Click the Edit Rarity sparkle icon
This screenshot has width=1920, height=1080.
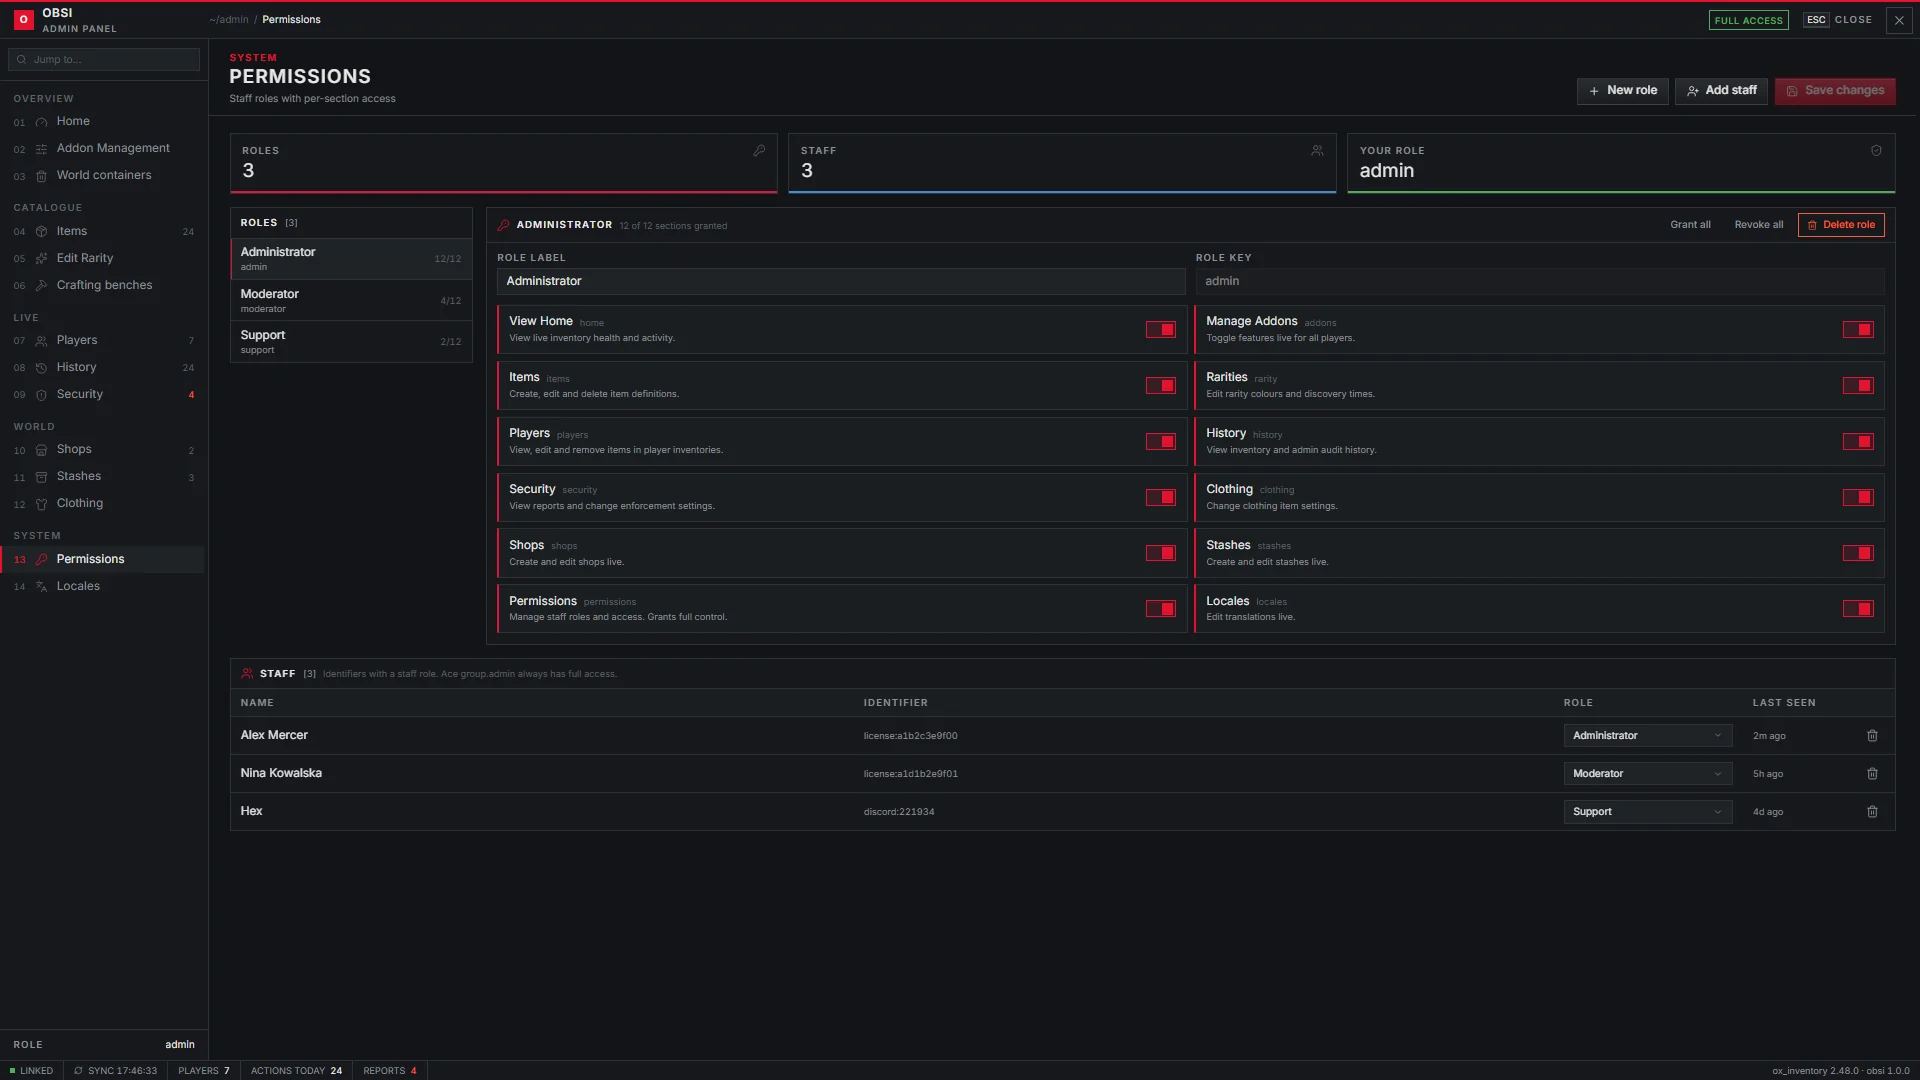(42, 259)
